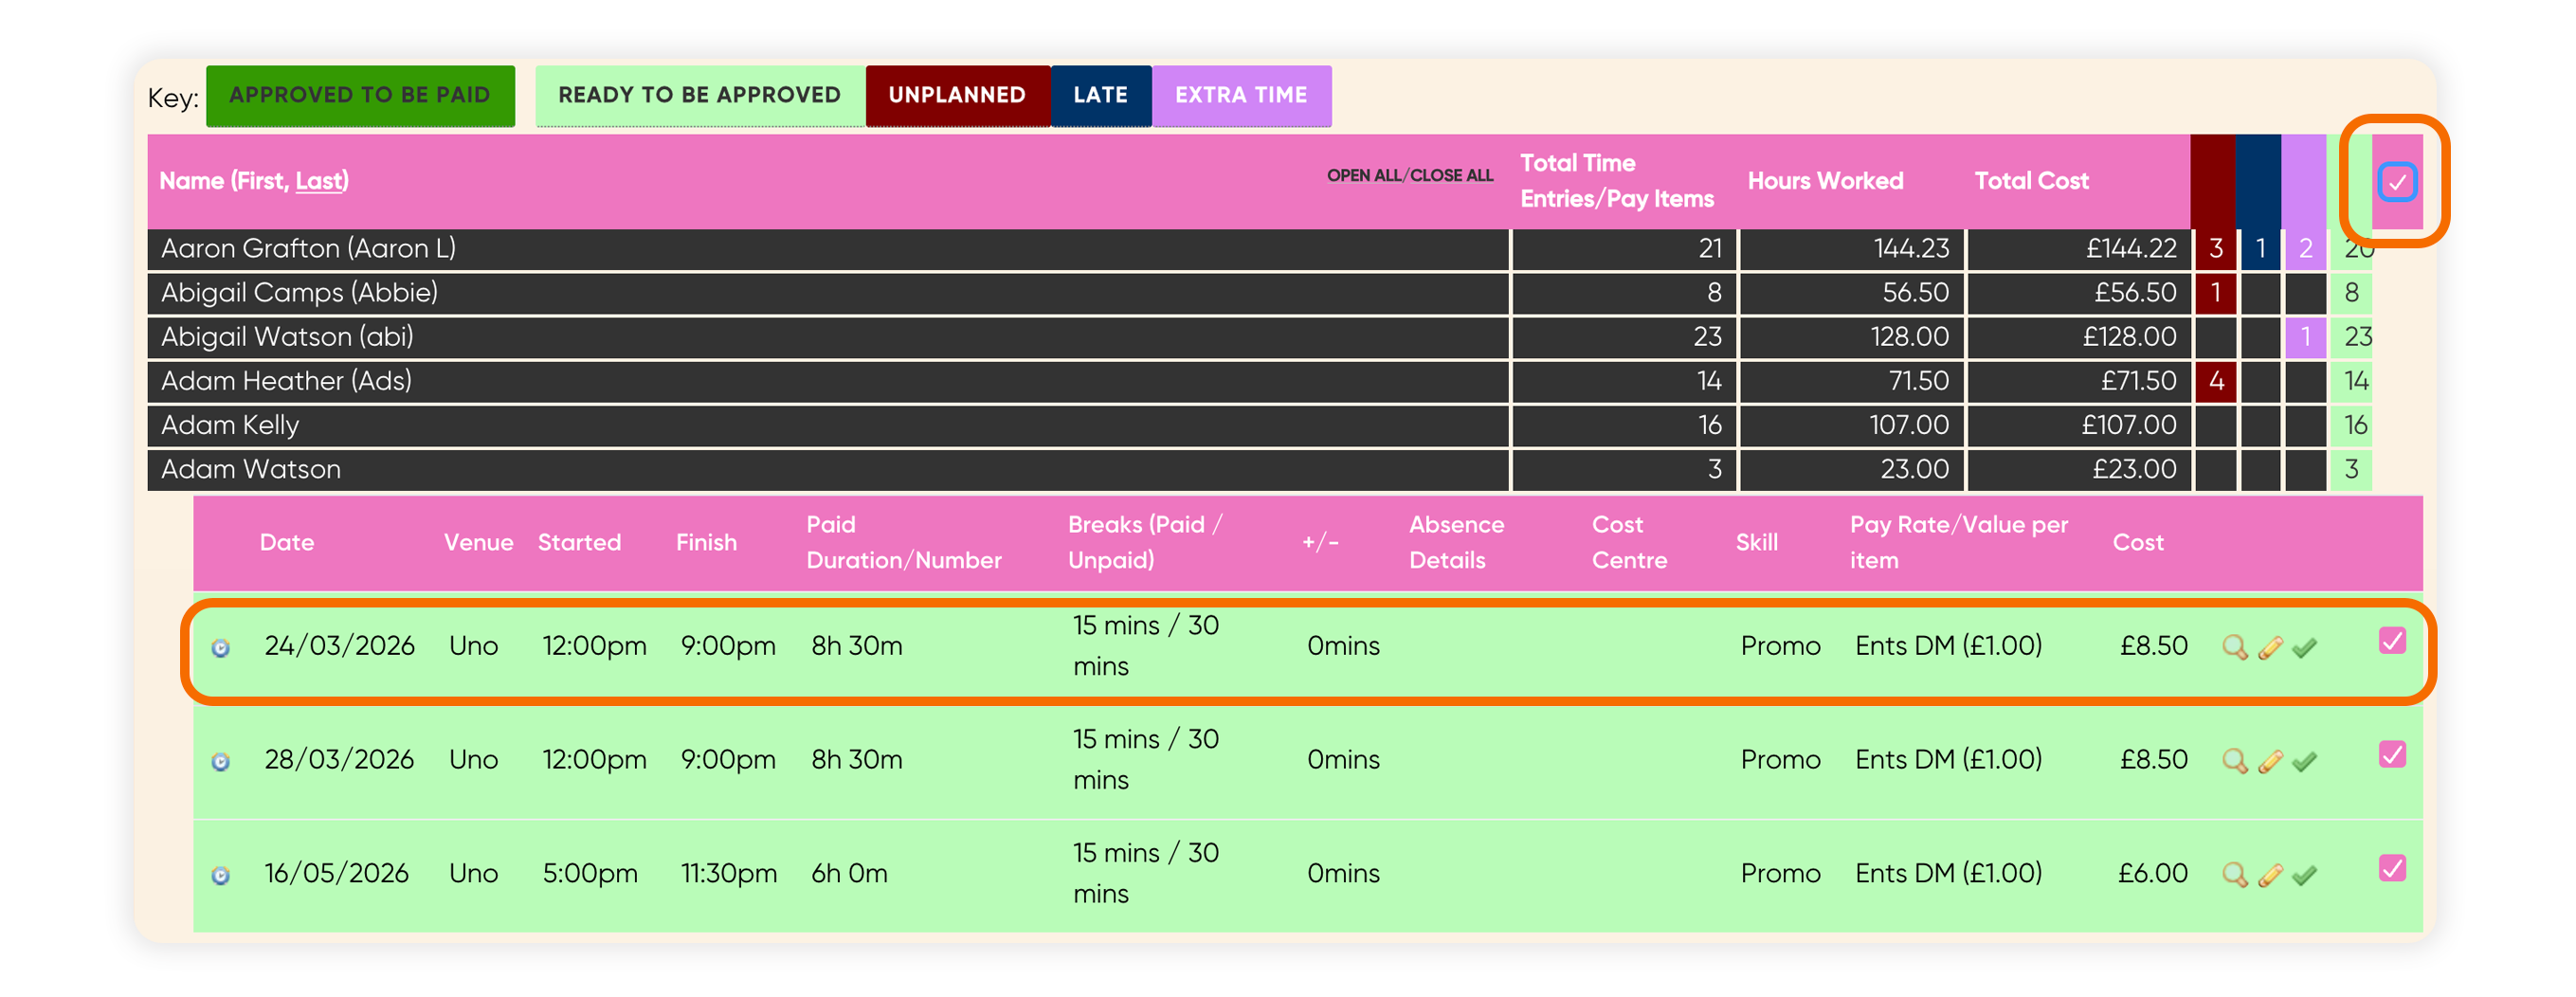
Task: Click magnifier icon on 24/03/2026 entry
Action: point(2234,648)
